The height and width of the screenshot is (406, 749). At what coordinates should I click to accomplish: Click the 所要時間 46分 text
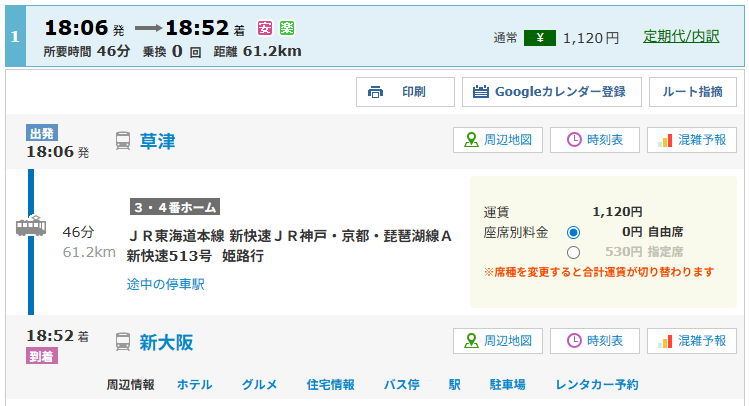coord(87,52)
